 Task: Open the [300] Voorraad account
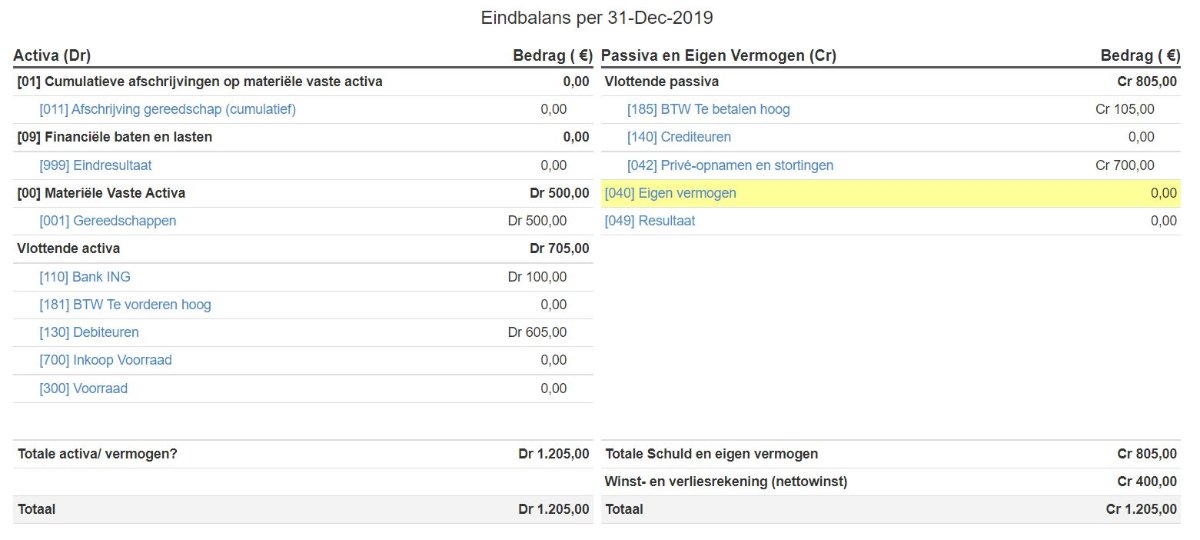(83, 388)
